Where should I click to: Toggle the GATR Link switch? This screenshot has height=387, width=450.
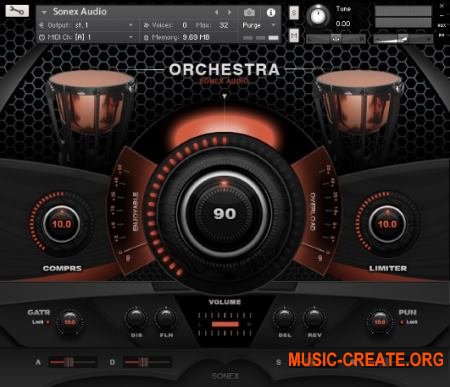(48, 322)
